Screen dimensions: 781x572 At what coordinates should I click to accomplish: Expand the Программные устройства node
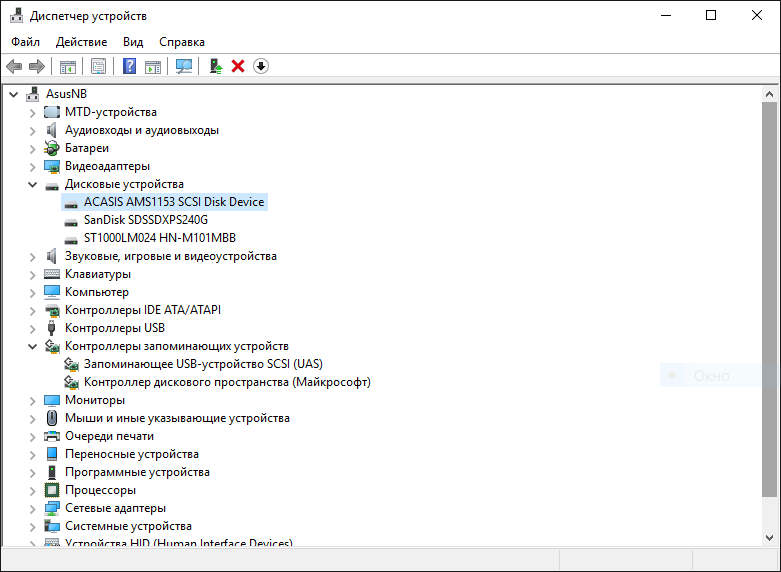point(32,472)
